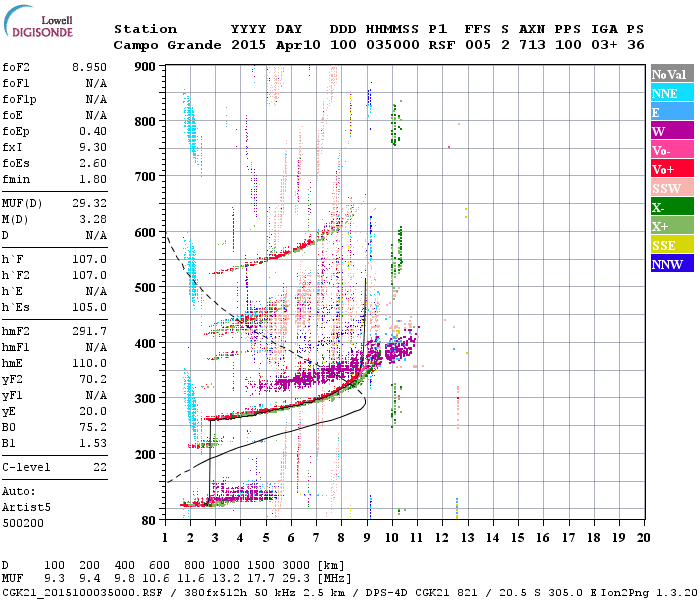Click the yF2 value 70.2
Screen dimensions: 700x600
93,379
